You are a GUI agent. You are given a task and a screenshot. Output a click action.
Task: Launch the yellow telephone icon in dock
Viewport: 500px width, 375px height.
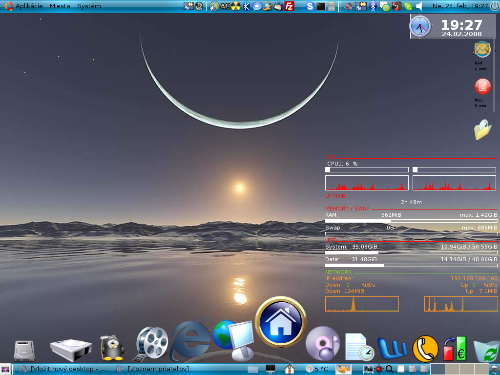click(x=425, y=349)
